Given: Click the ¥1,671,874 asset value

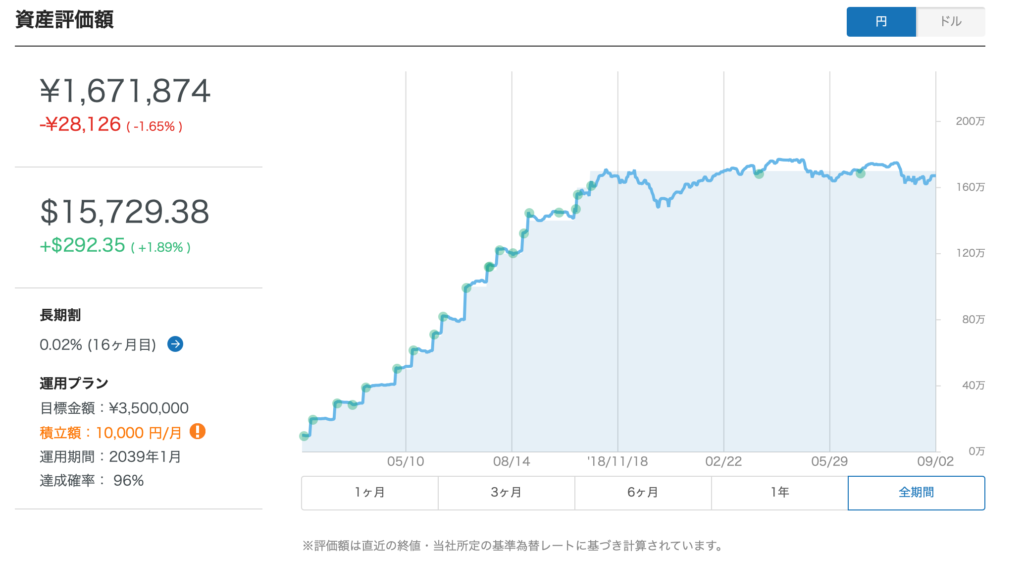Looking at the screenshot, I should click(x=125, y=91).
